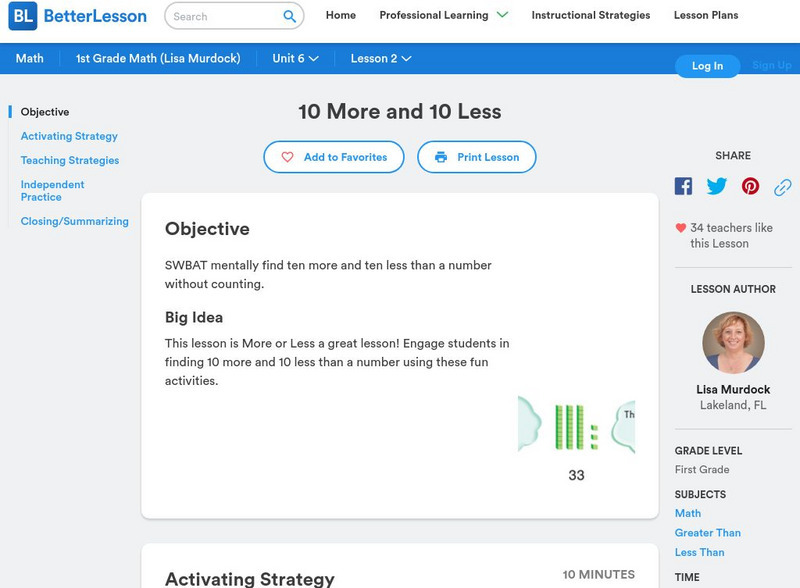The image size is (800, 588).
Task: Click Lisa Murdock's author photo
Action: tap(733, 342)
